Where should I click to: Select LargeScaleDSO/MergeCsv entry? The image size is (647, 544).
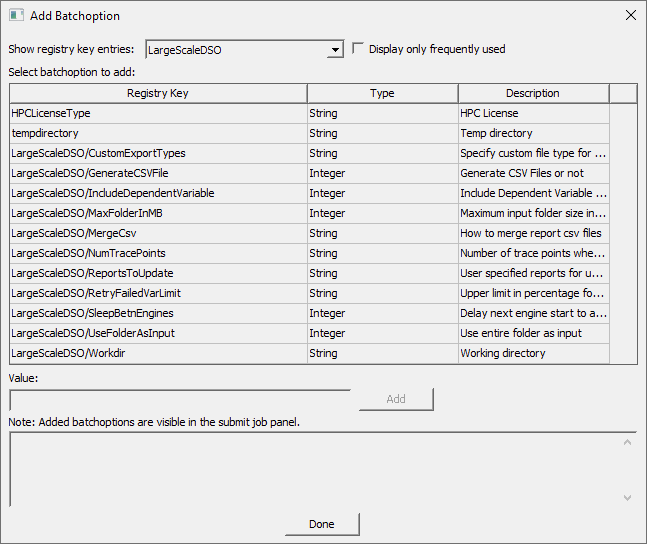[x=158, y=233]
